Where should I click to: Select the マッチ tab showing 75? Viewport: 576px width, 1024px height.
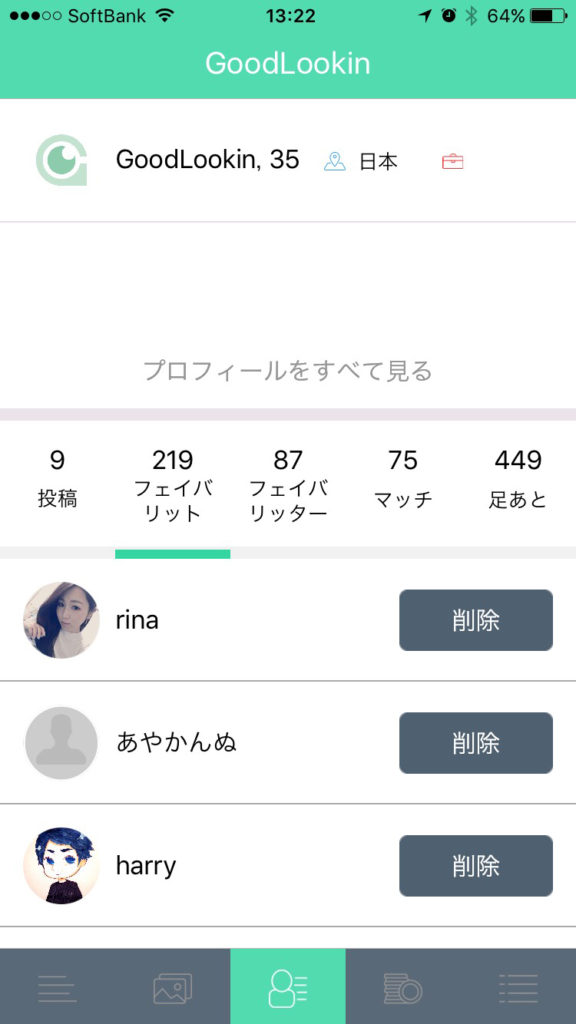[404, 478]
